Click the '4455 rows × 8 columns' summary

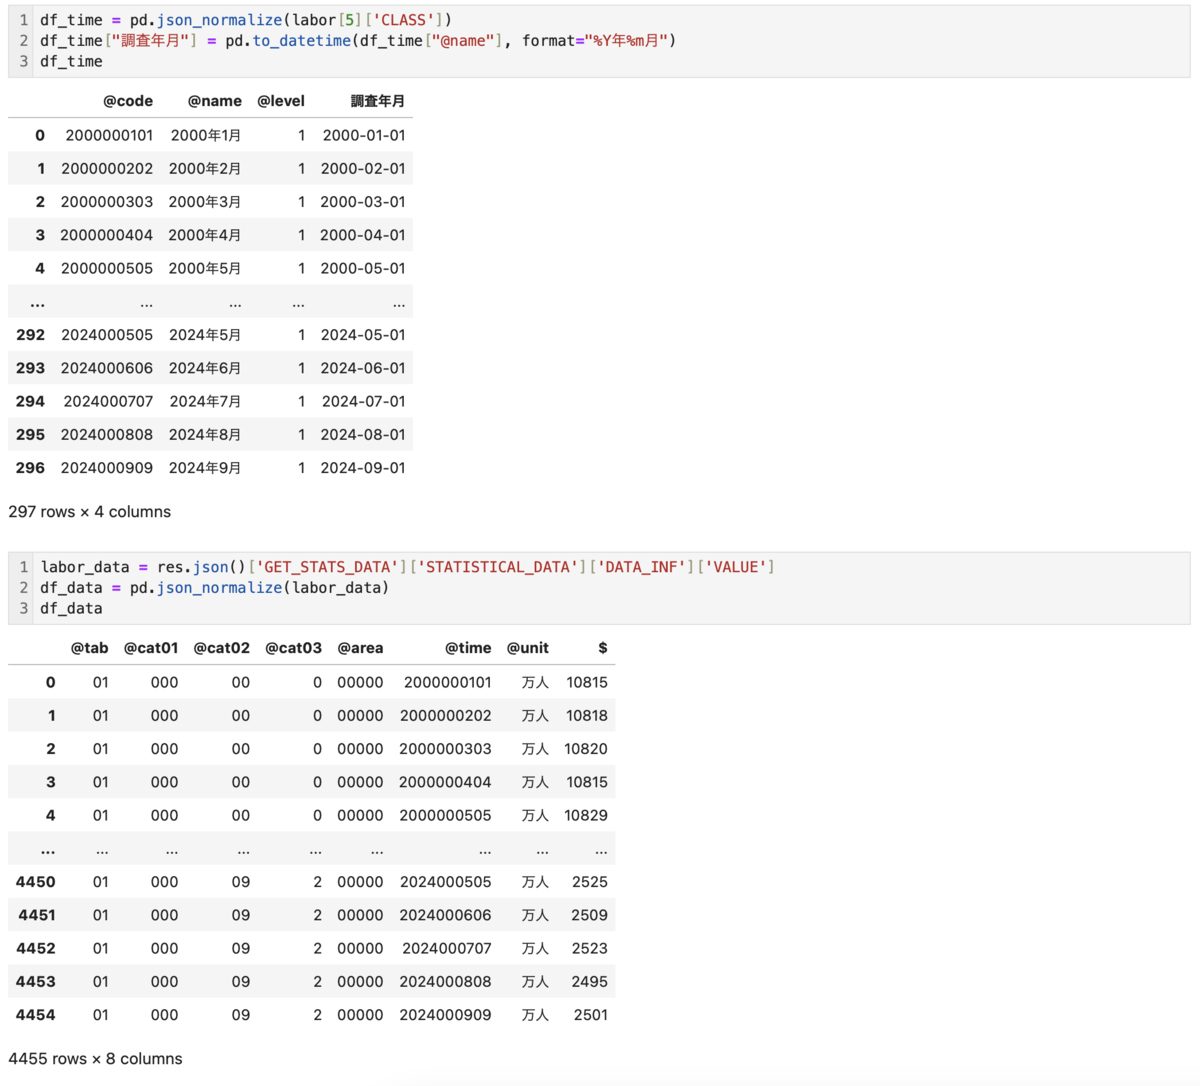[95, 1059]
